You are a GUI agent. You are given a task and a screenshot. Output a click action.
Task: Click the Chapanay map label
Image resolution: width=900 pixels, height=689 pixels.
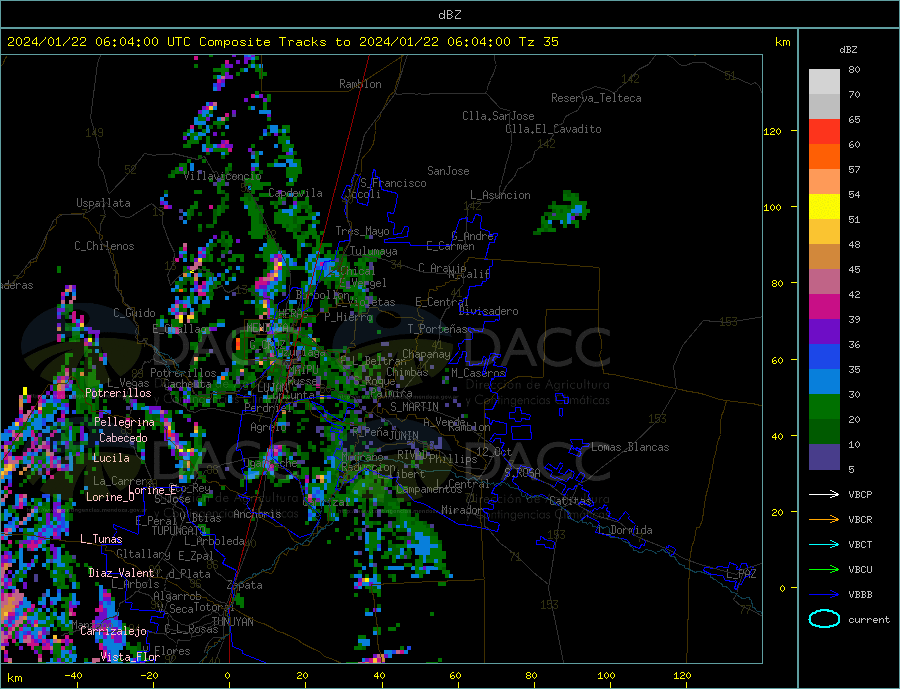point(426,354)
